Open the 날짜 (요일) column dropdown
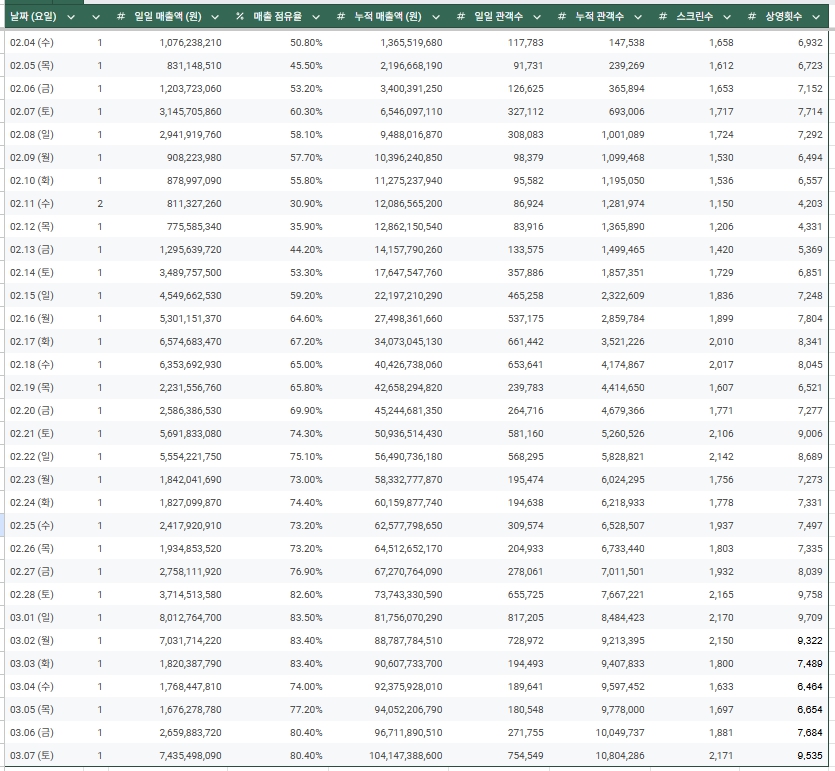This screenshot has height=771, width=835. (68, 17)
